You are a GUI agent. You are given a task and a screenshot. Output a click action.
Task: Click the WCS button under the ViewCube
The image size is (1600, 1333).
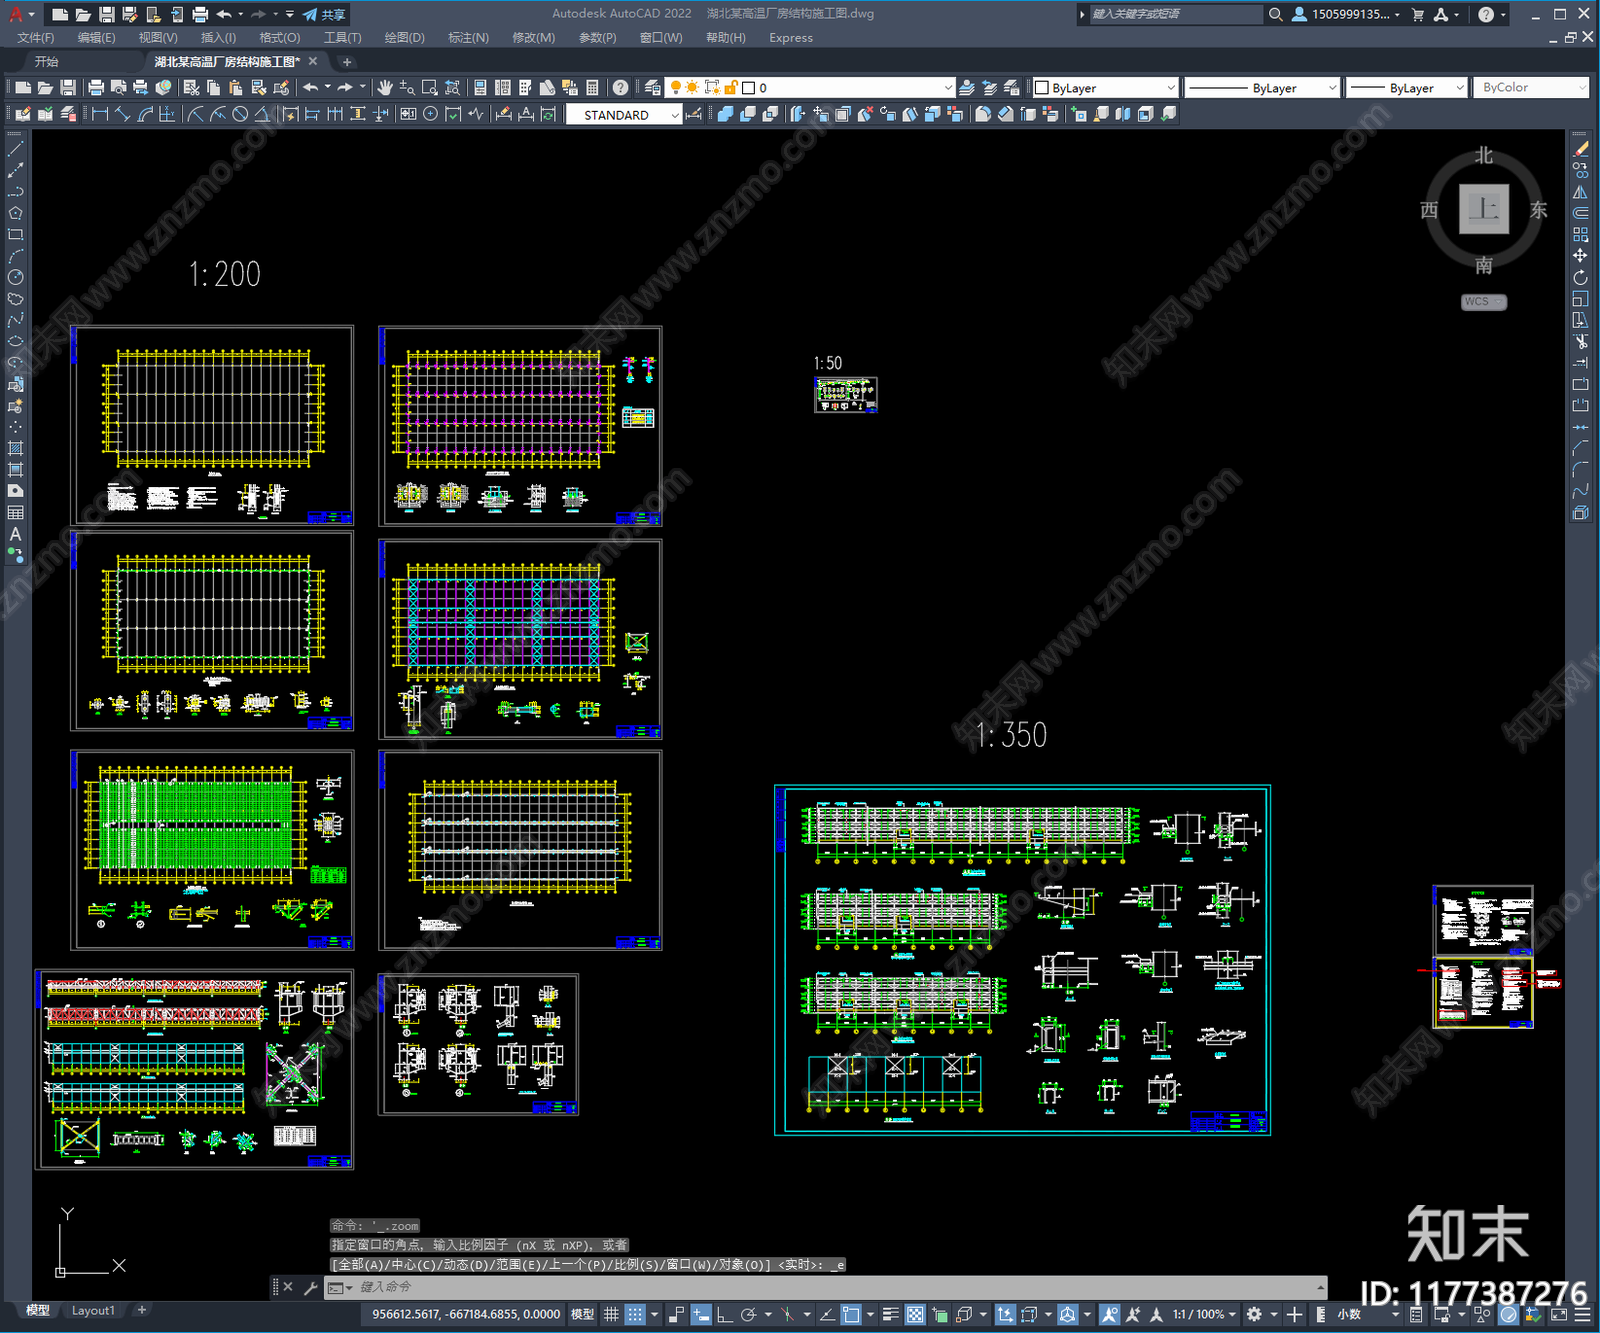click(1483, 302)
